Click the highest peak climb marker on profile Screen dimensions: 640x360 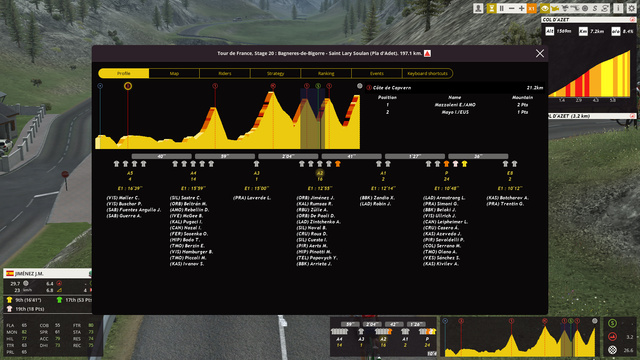(x=273, y=86)
